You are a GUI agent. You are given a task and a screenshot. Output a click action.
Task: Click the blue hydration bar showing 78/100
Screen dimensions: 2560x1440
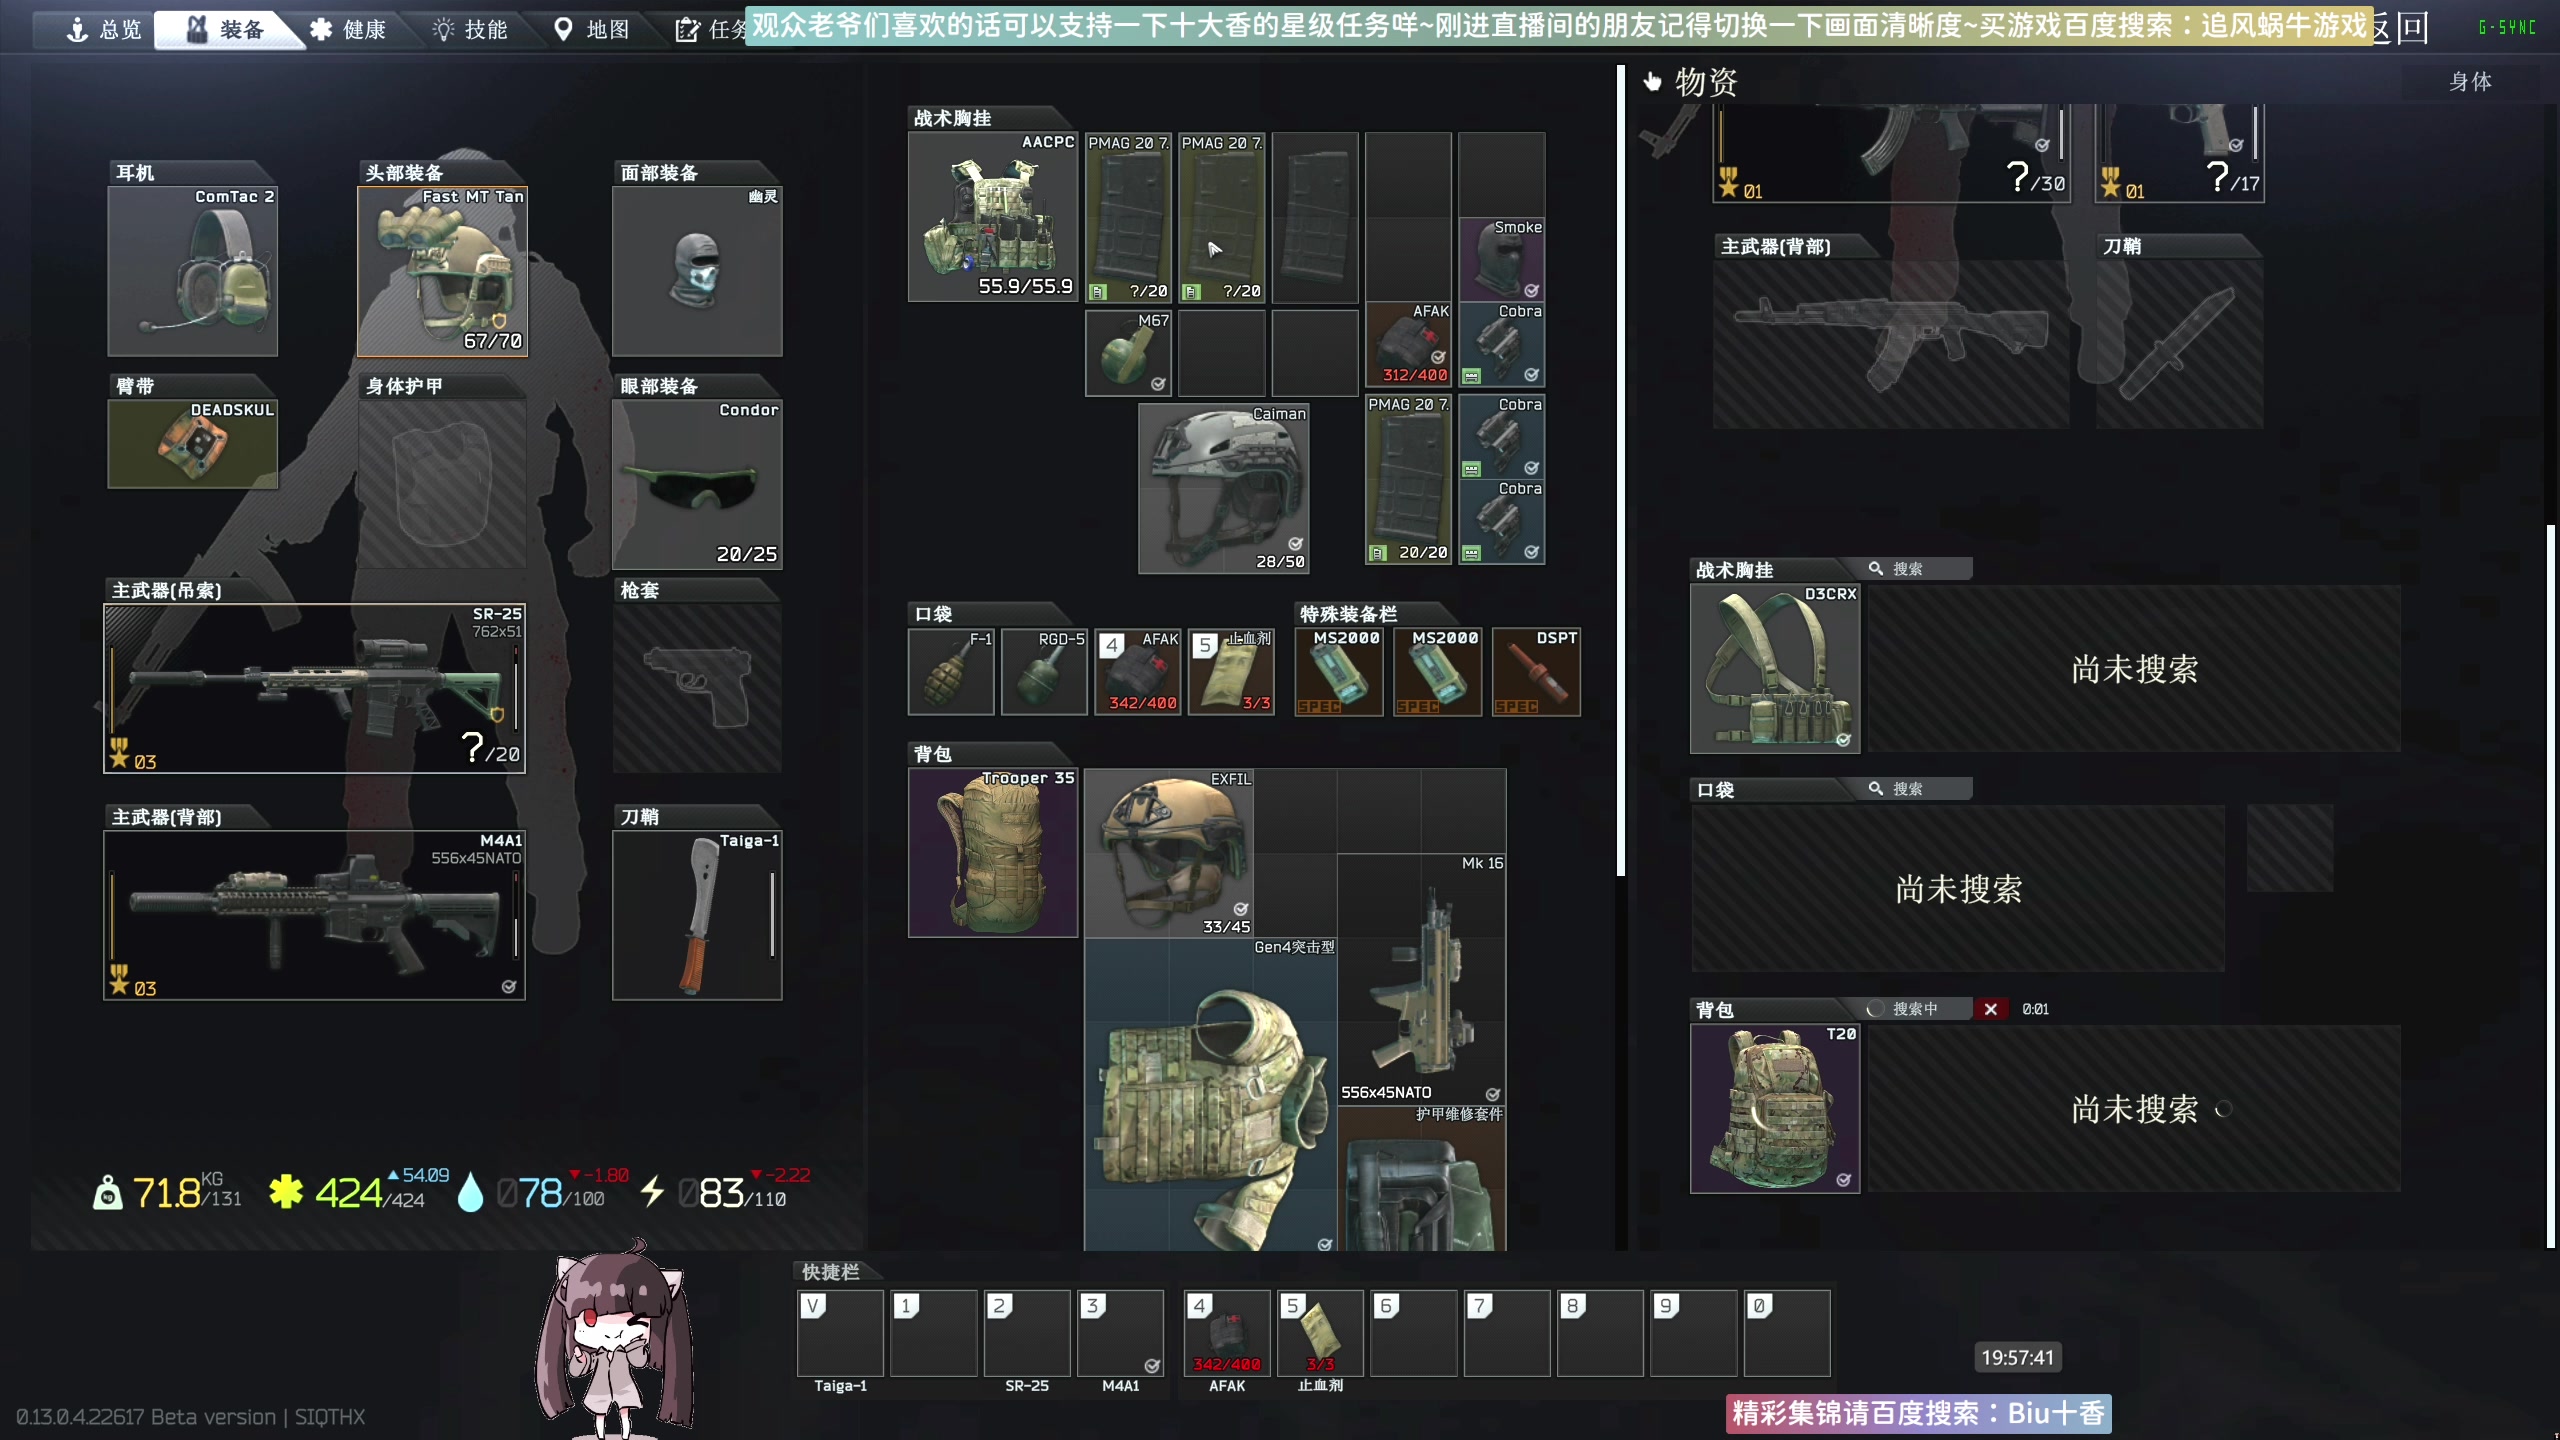[545, 1192]
